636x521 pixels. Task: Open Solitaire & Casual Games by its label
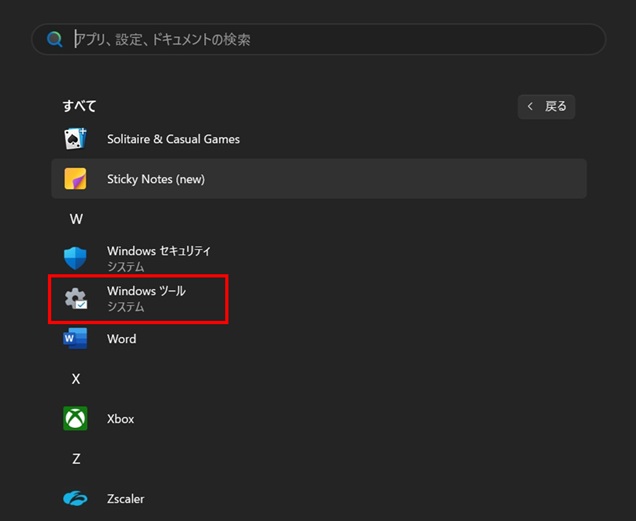[x=173, y=139]
